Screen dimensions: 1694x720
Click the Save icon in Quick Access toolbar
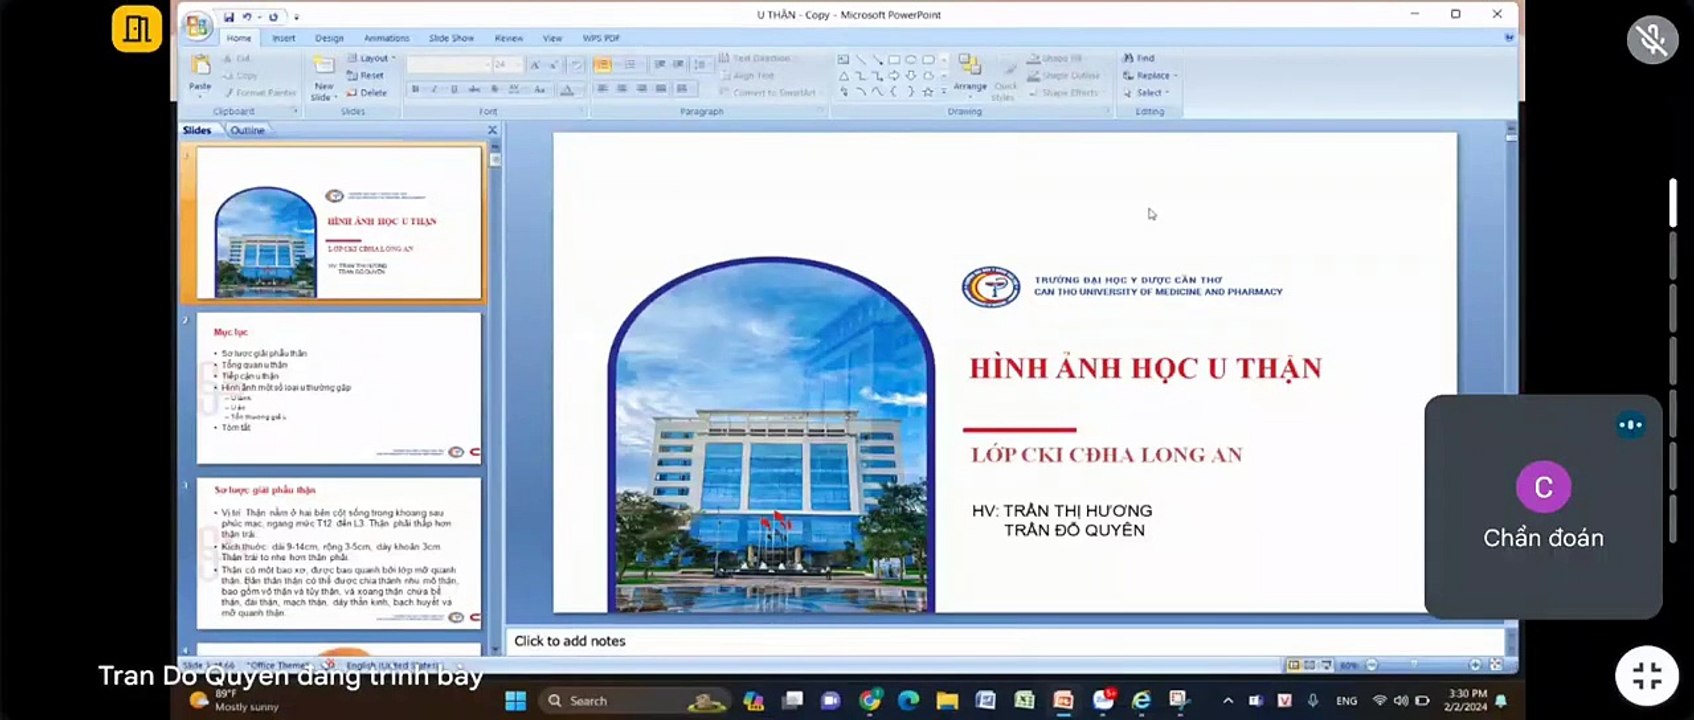tap(229, 17)
